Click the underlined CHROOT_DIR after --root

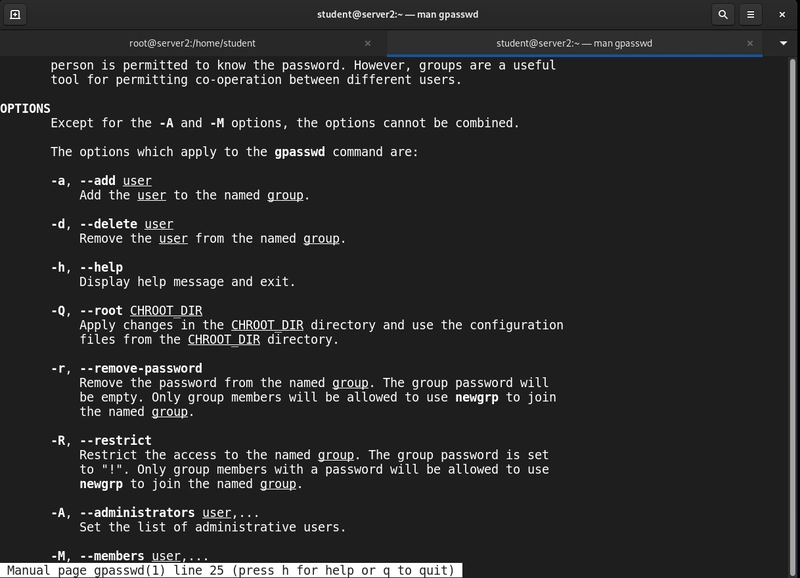click(166, 311)
